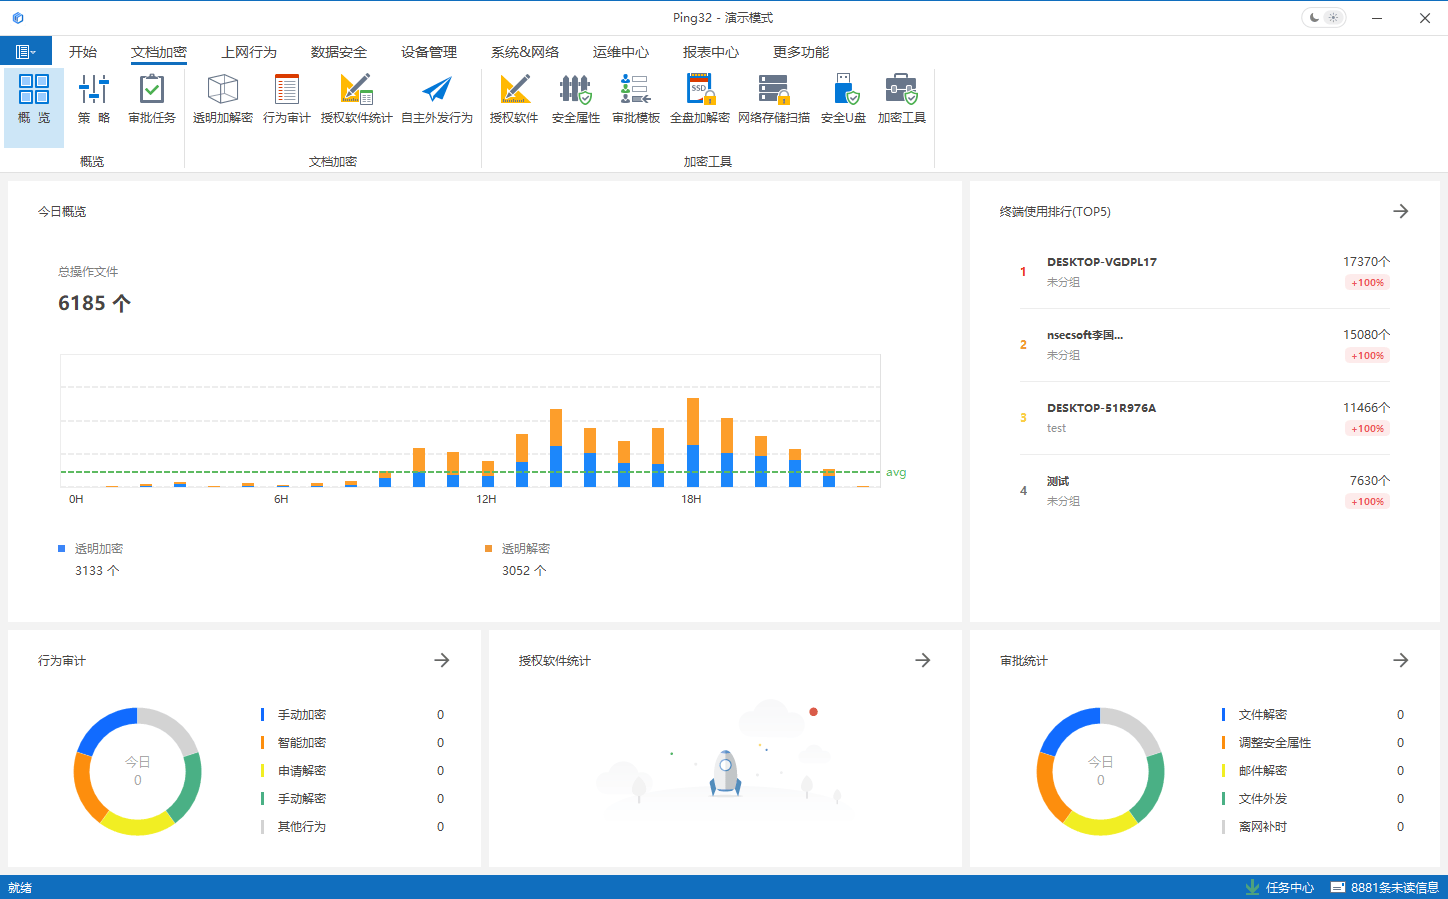Image resolution: width=1448 pixels, height=899 pixels.
Task: Click the blue segment of 行为审计 donut
Action: [x=104, y=727]
